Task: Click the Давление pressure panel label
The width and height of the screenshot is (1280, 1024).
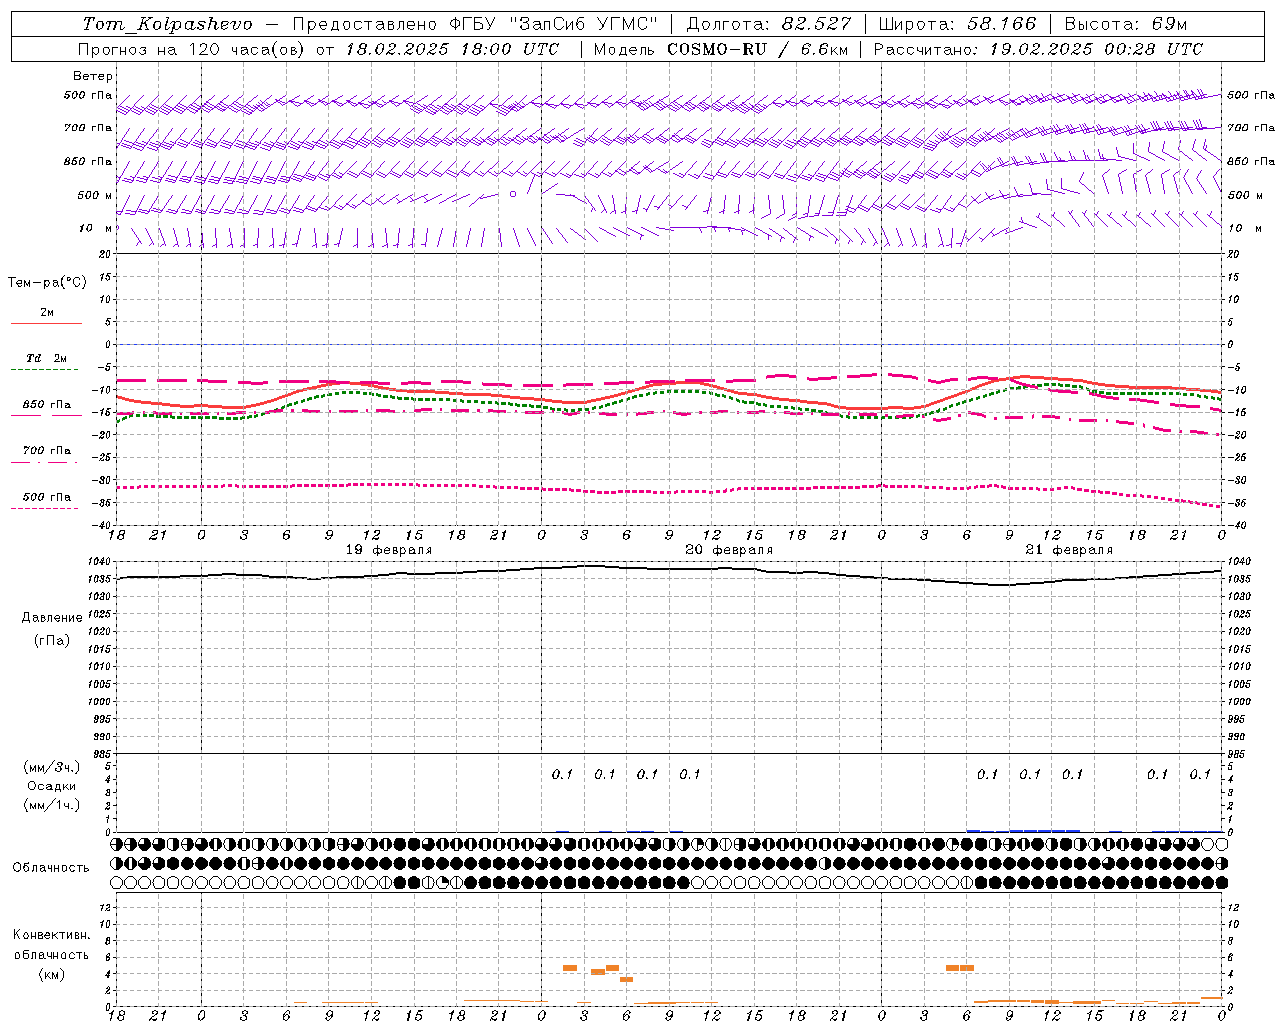Action: (52, 618)
